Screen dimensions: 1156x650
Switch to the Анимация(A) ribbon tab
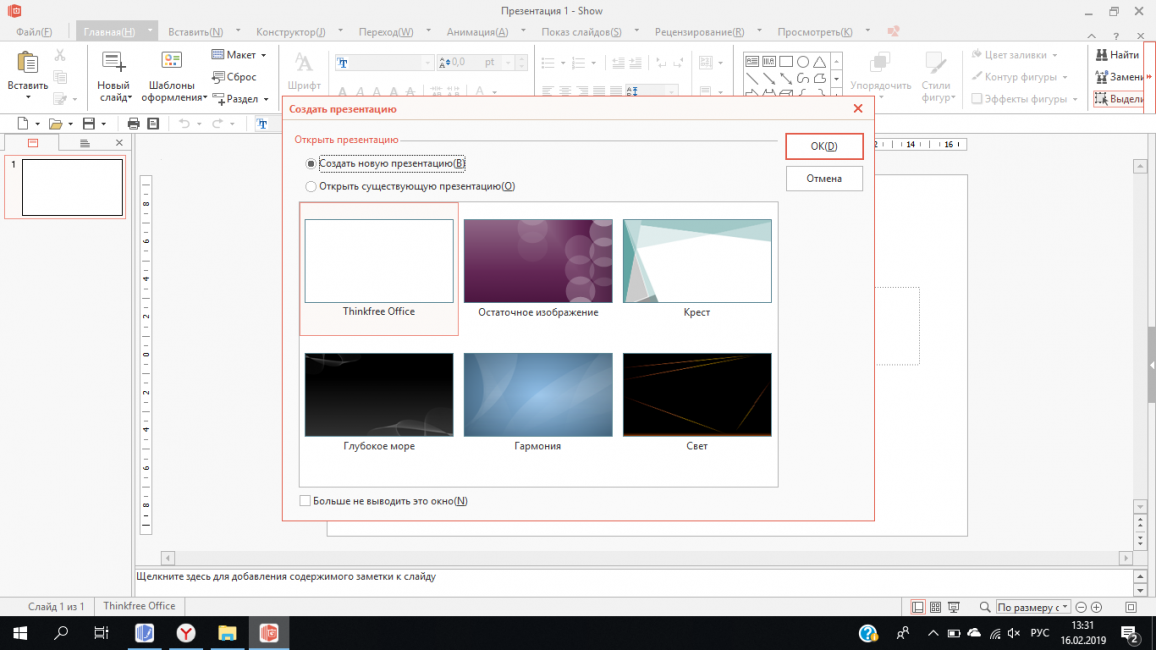477,32
